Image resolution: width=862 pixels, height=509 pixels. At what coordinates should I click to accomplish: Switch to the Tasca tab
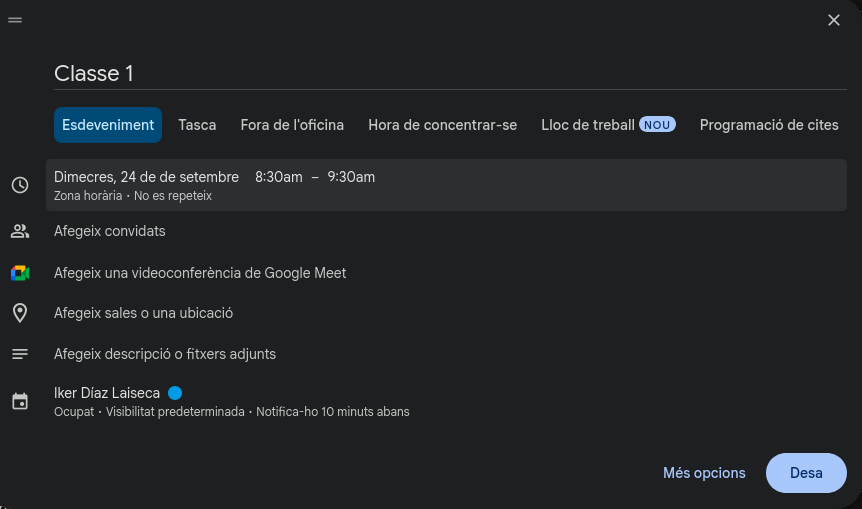[197, 125]
